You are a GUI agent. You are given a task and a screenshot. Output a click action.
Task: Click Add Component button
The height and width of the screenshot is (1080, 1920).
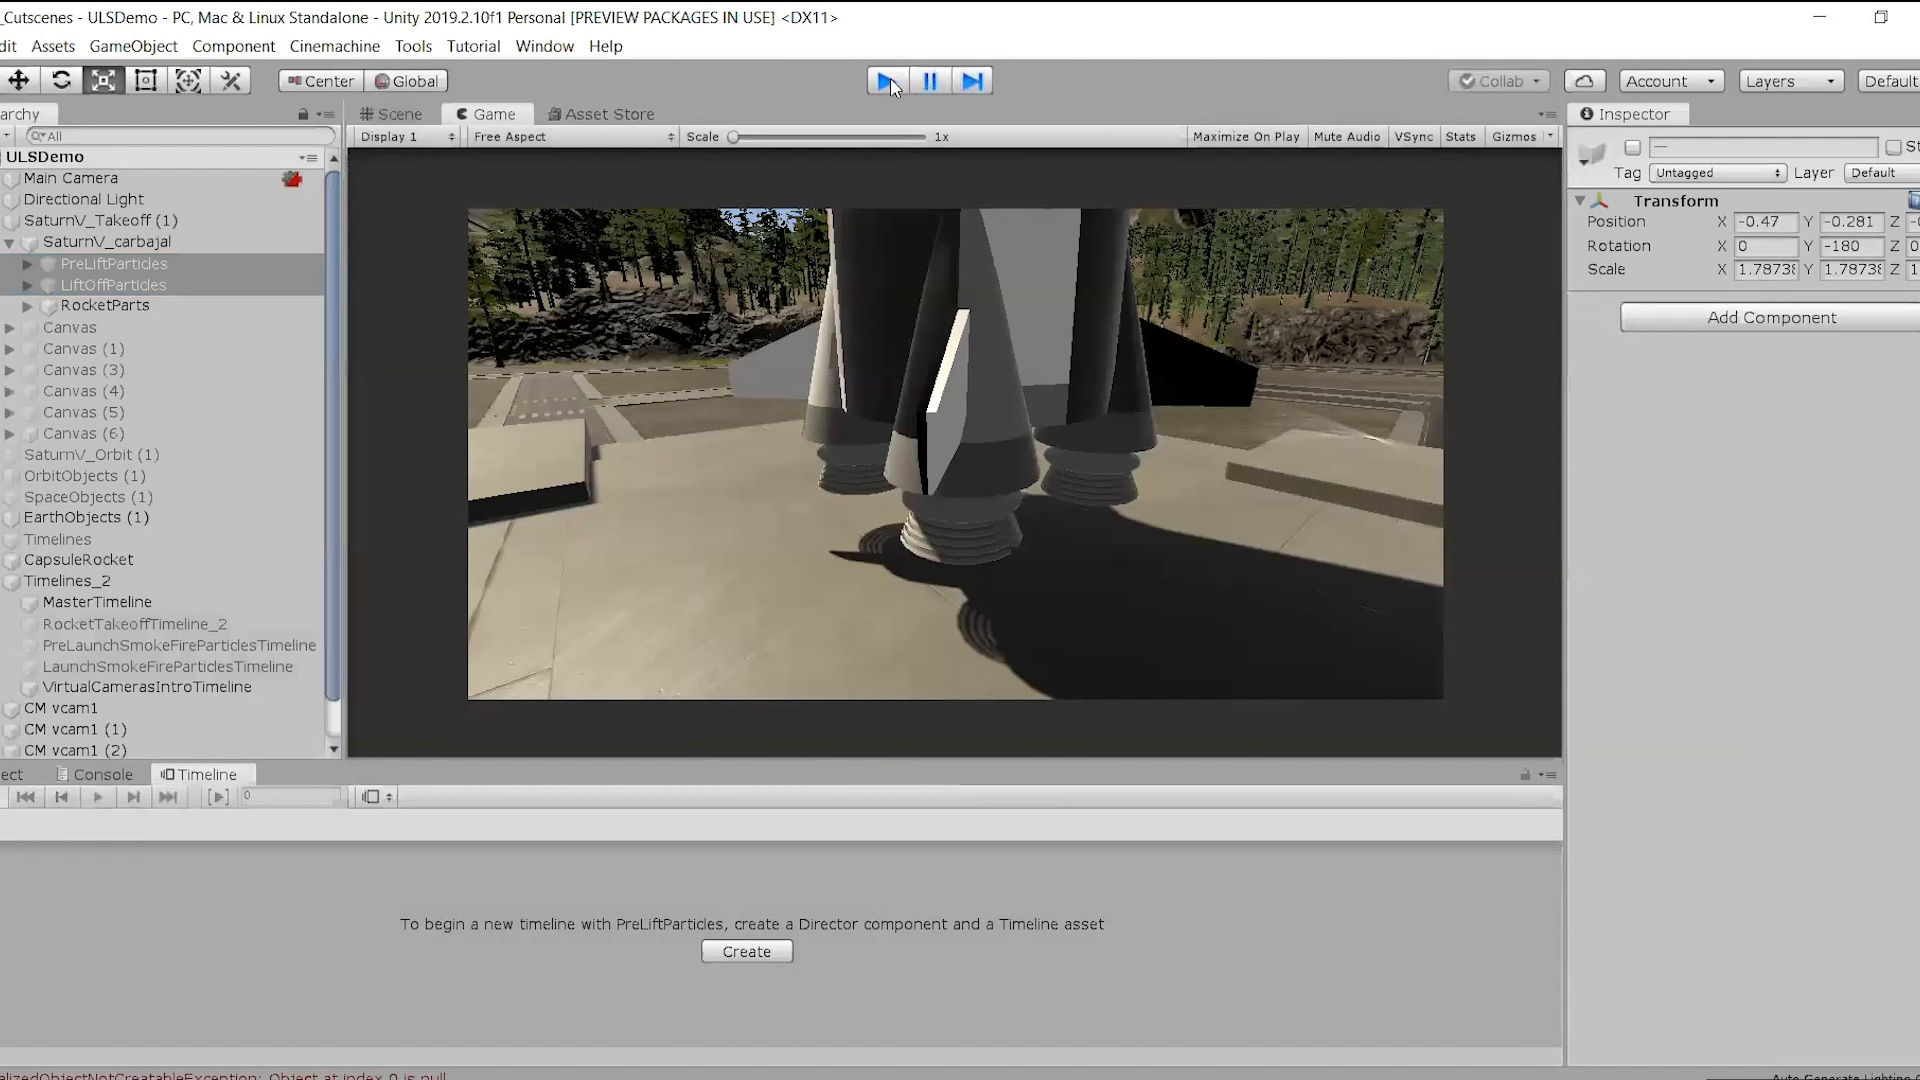1770,318
